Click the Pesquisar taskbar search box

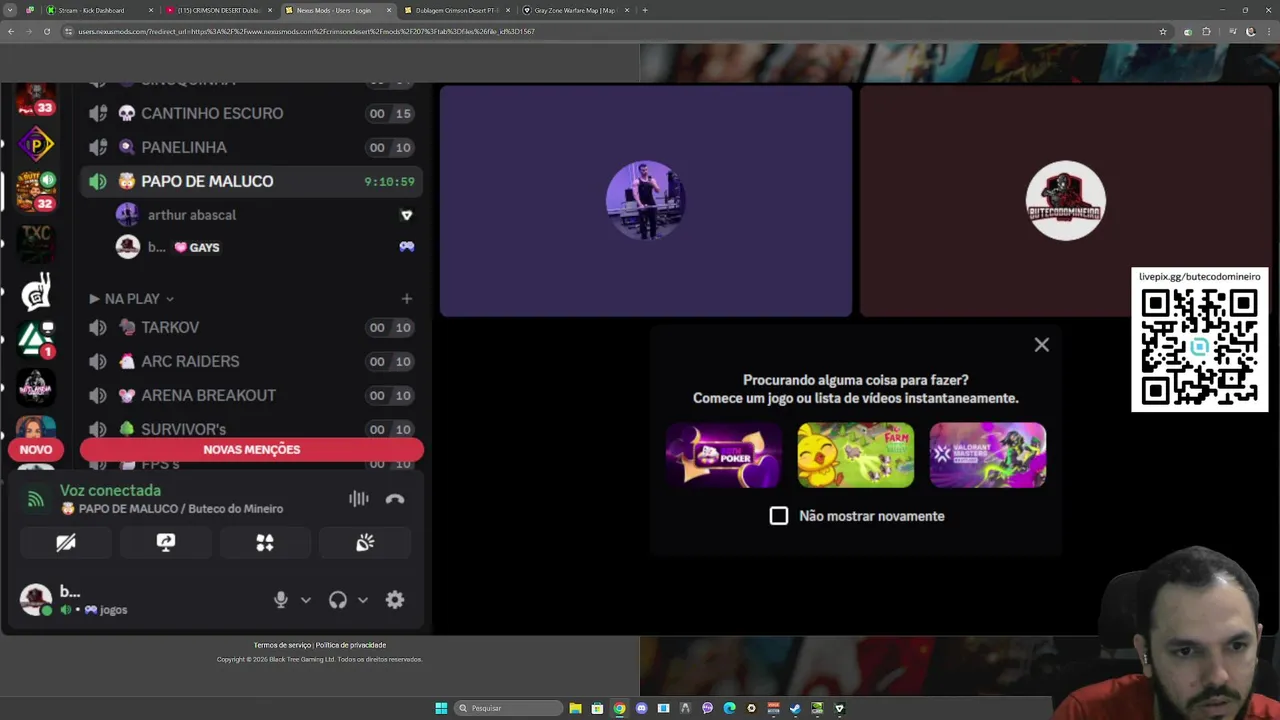tap(508, 708)
